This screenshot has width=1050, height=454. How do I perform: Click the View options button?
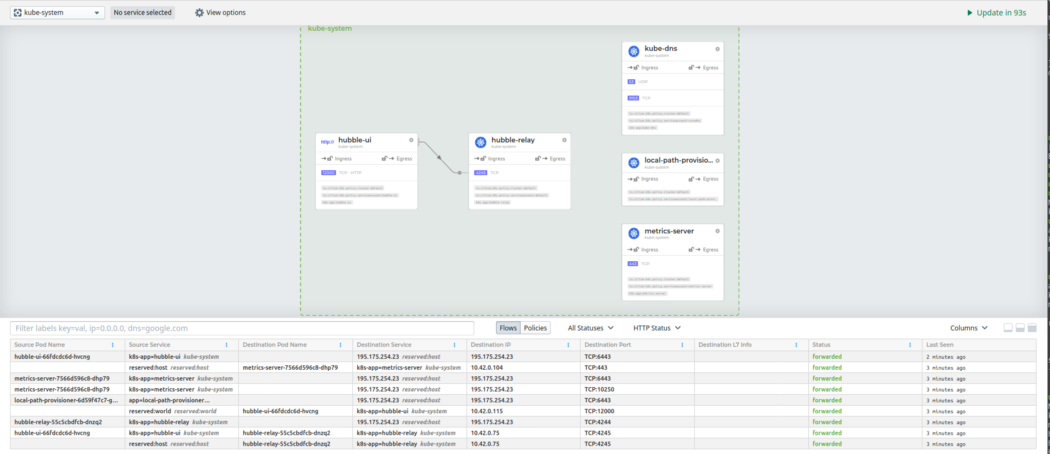[x=220, y=13]
